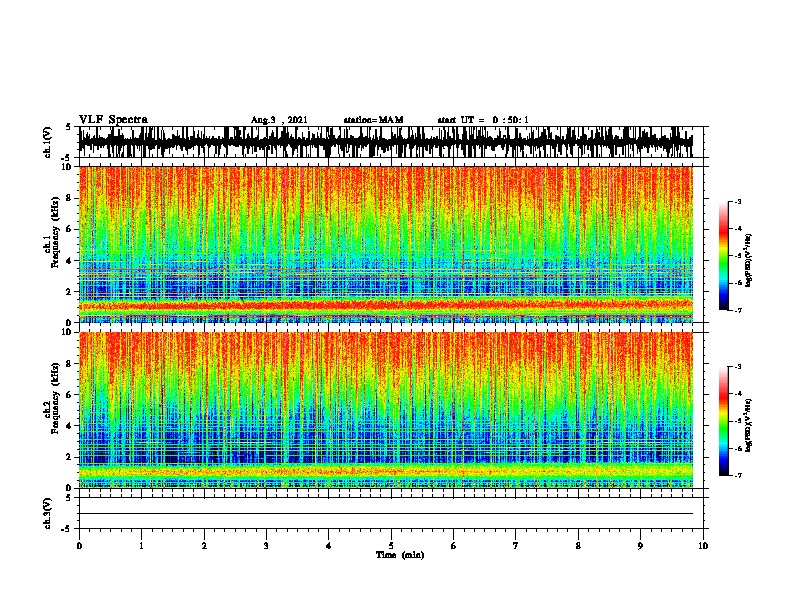Click time axis tick label "2"
Viewport: 792px width, 612px height.
pos(204,546)
